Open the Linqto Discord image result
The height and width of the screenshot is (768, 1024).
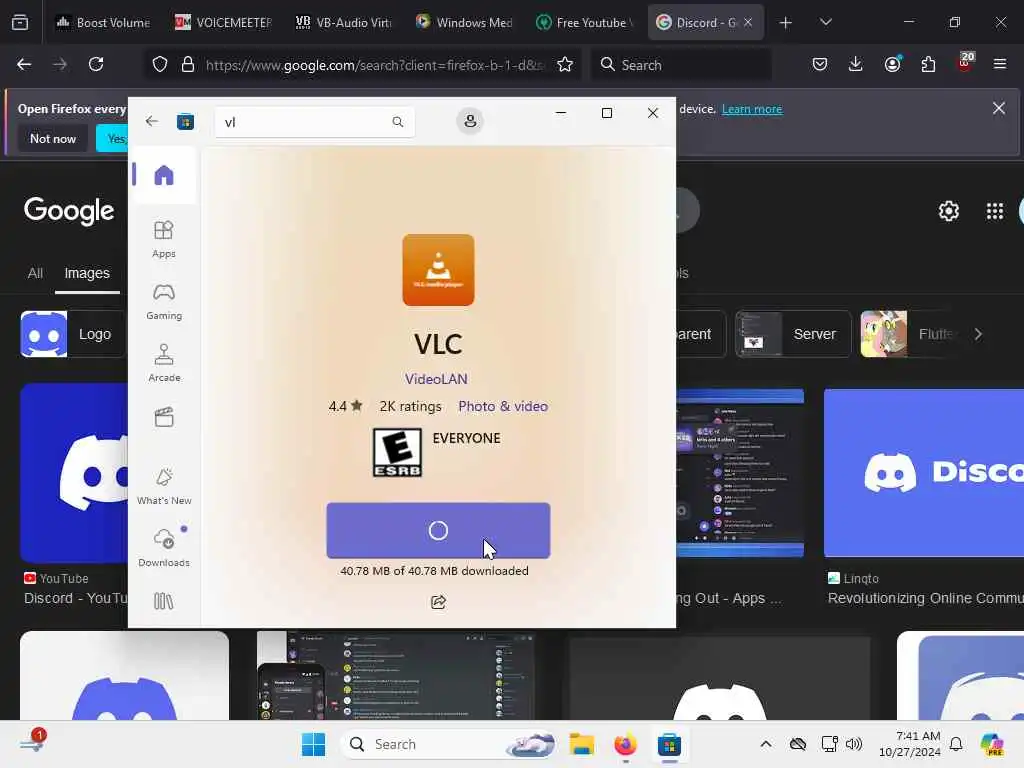click(x=923, y=473)
